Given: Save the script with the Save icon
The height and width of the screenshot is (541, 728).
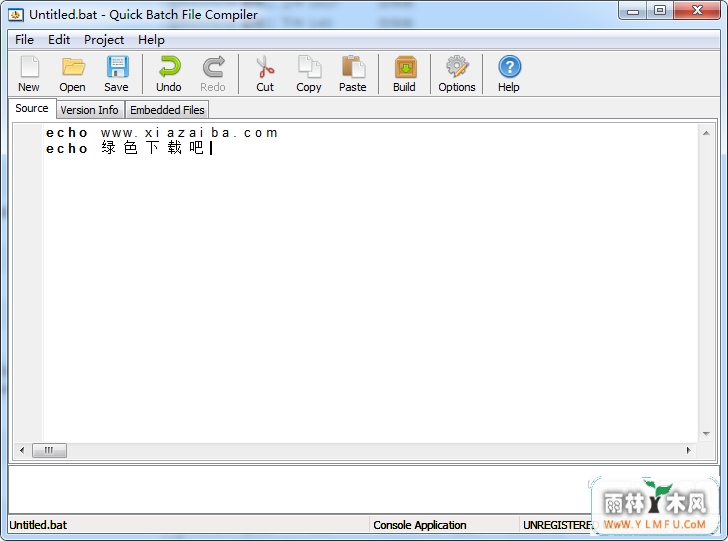Looking at the screenshot, I should coord(117,74).
